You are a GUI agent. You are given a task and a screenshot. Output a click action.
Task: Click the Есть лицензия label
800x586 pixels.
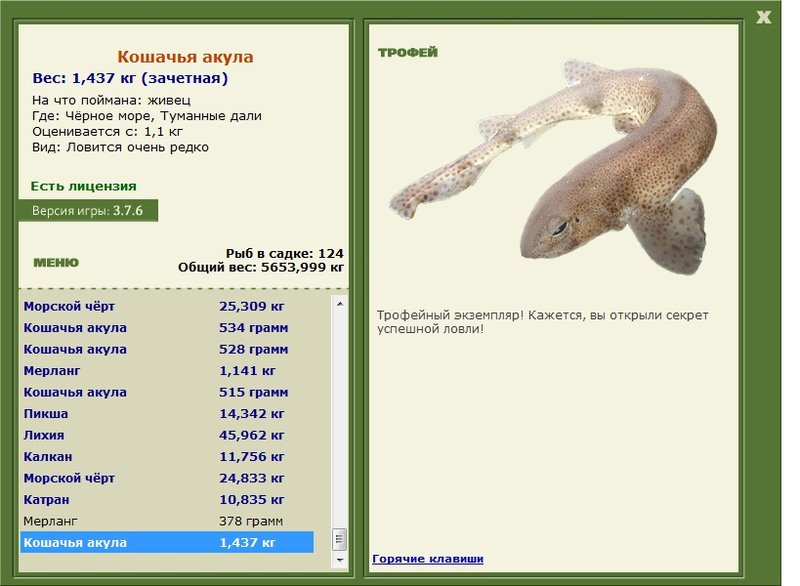click(x=83, y=186)
